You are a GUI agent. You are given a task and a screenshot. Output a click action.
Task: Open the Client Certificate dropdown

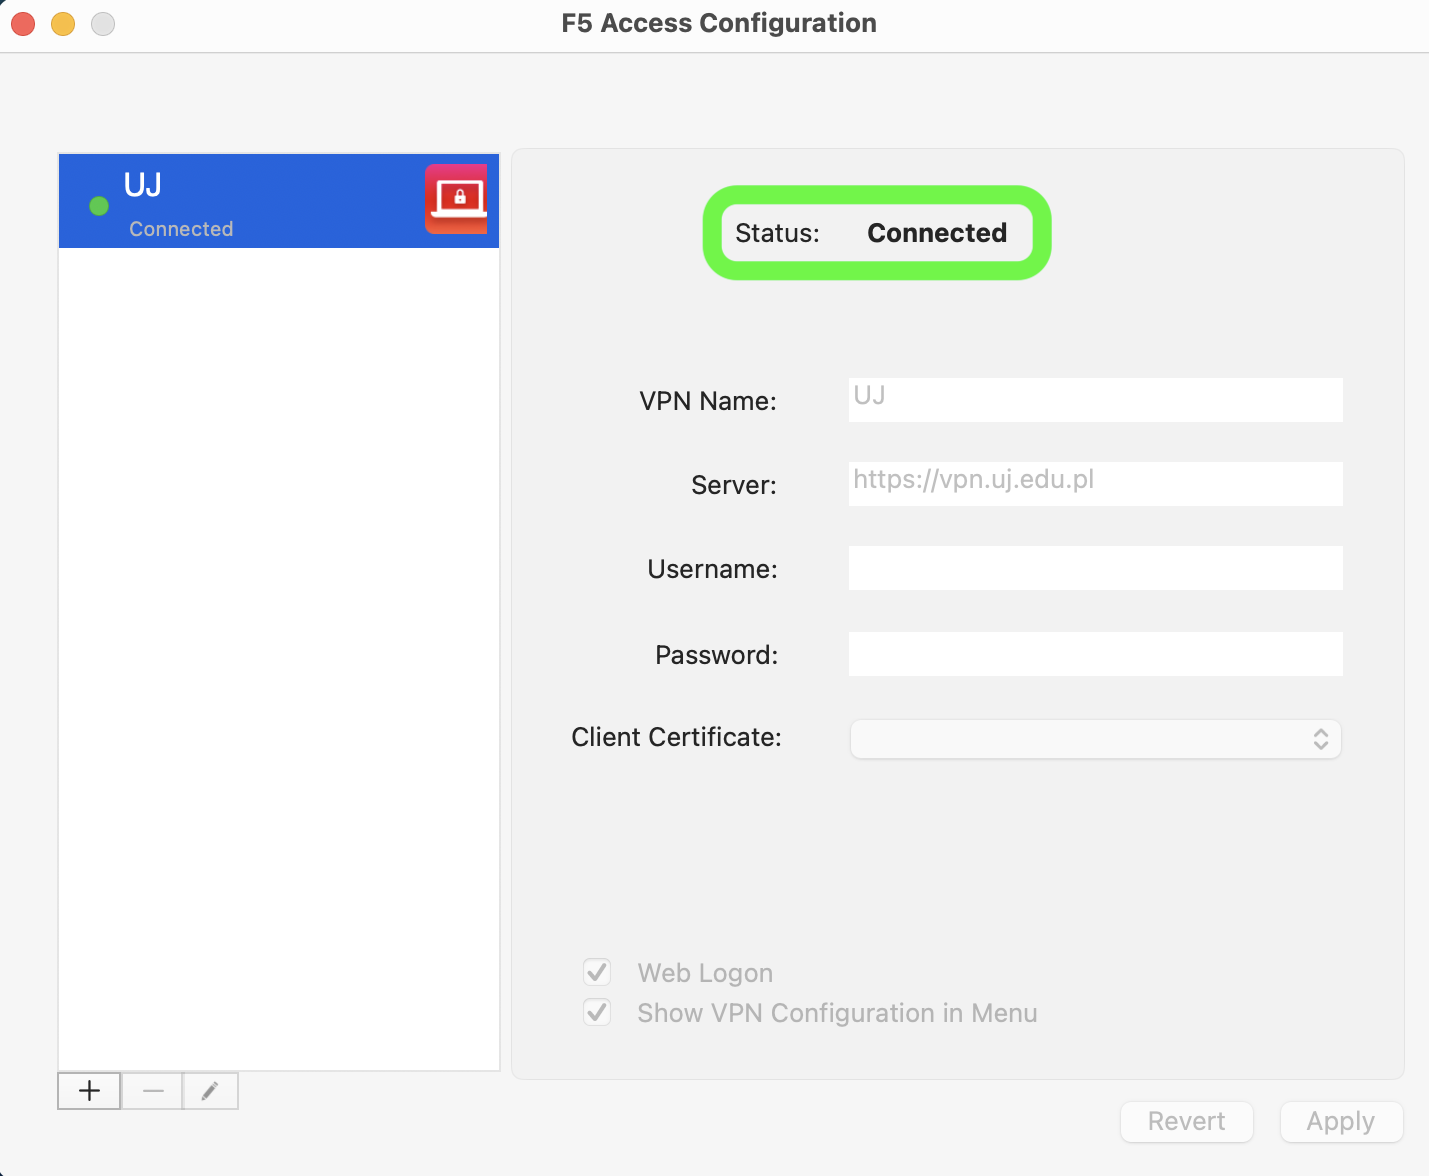tap(1095, 739)
